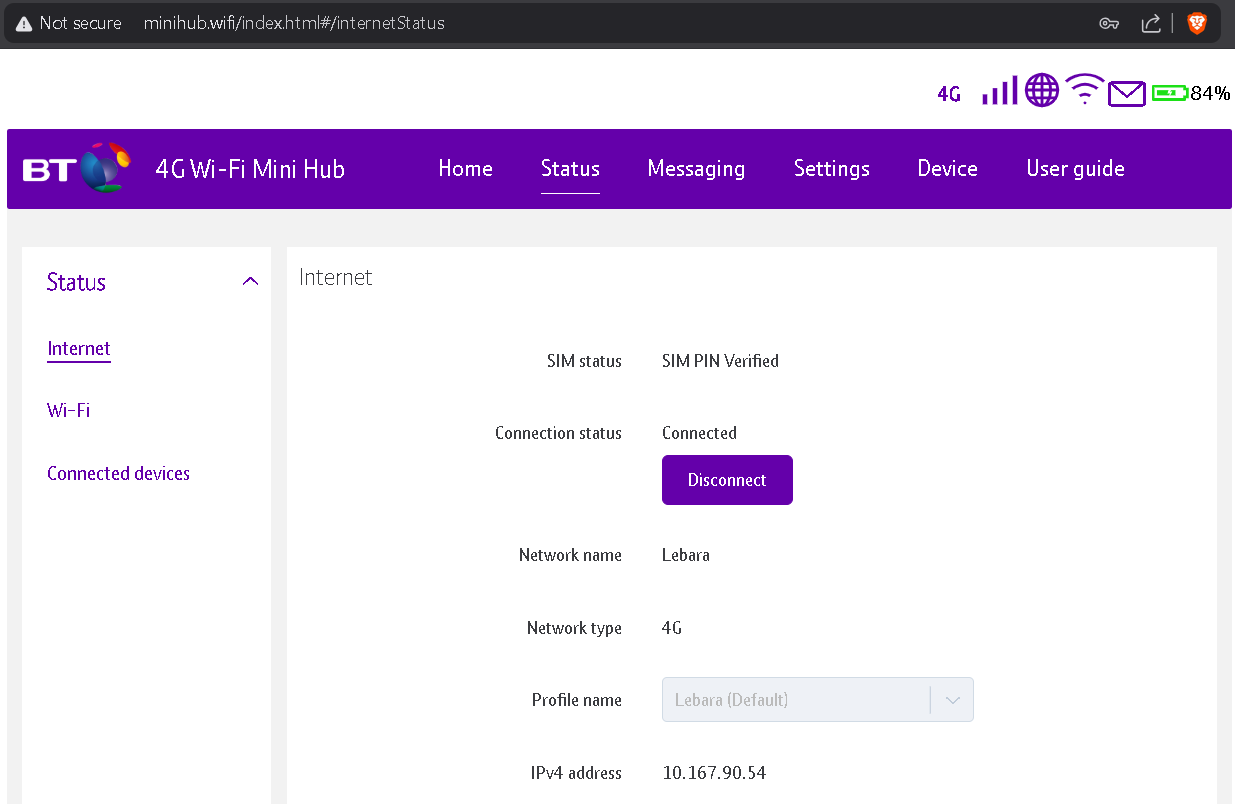Collapse the Status sidebar section chevron
Image resolution: width=1235 pixels, height=804 pixels.
tap(250, 282)
